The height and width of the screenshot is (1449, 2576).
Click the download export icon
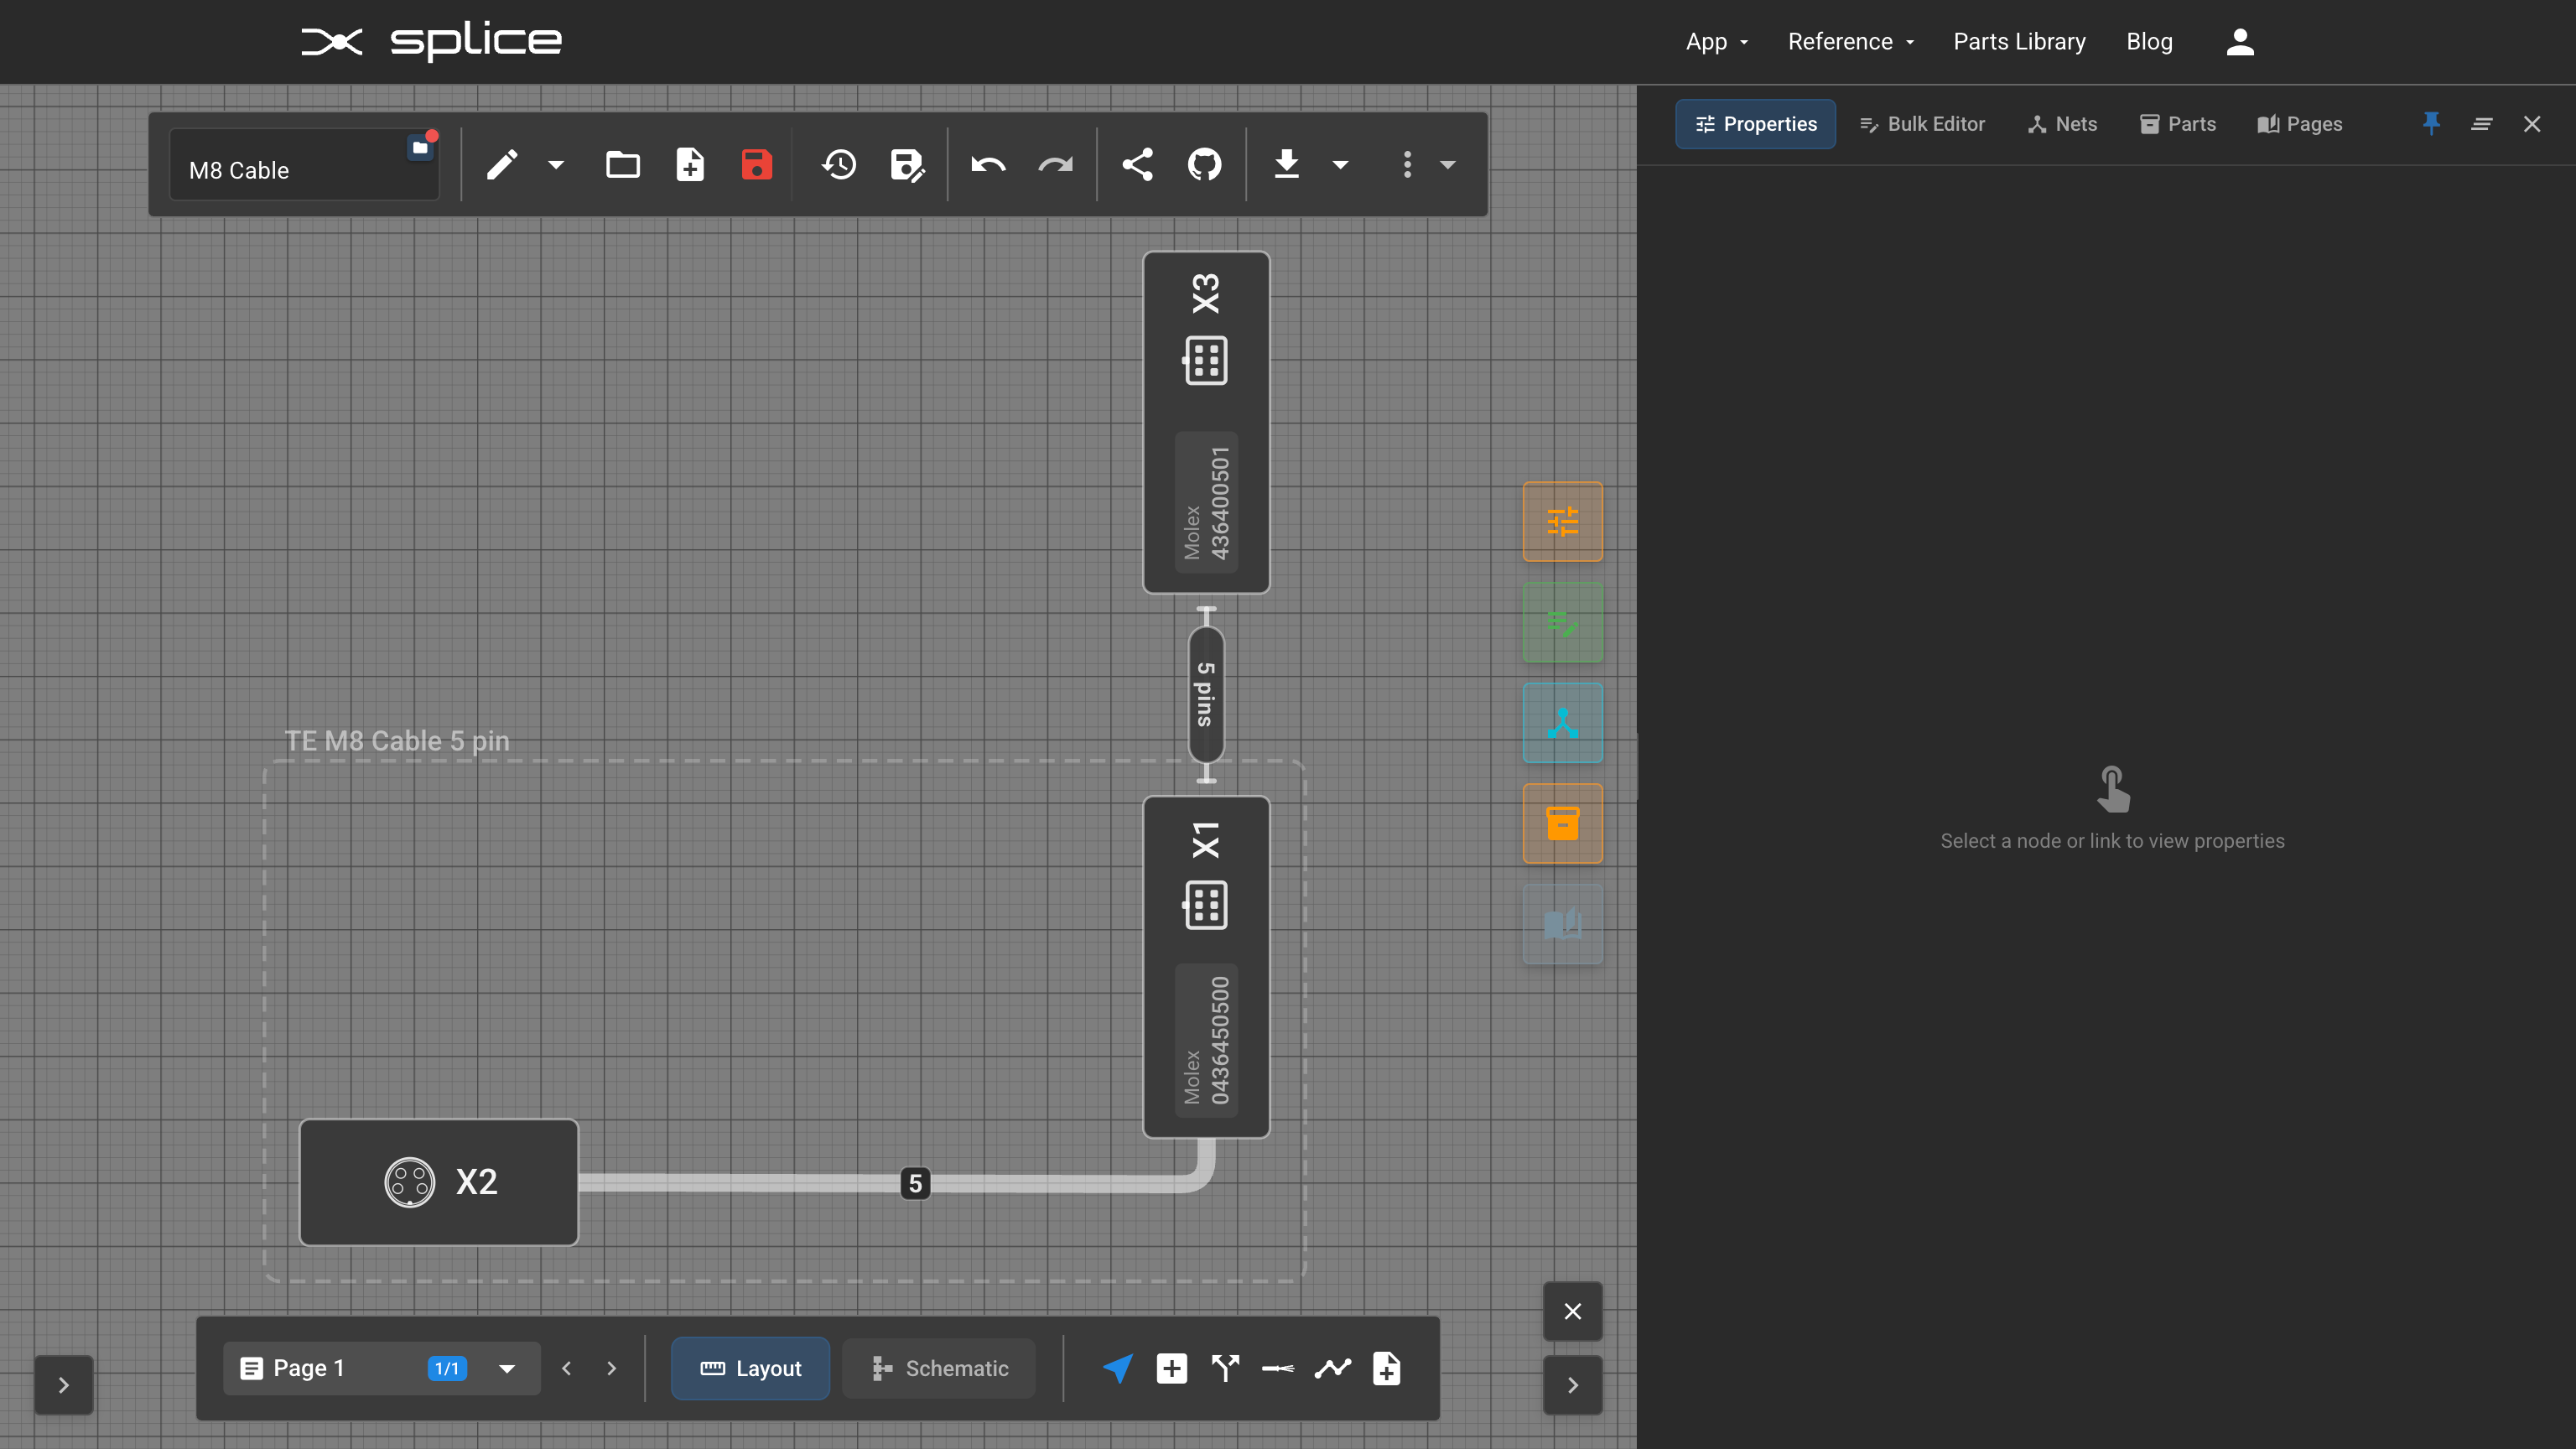(1287, 165)
